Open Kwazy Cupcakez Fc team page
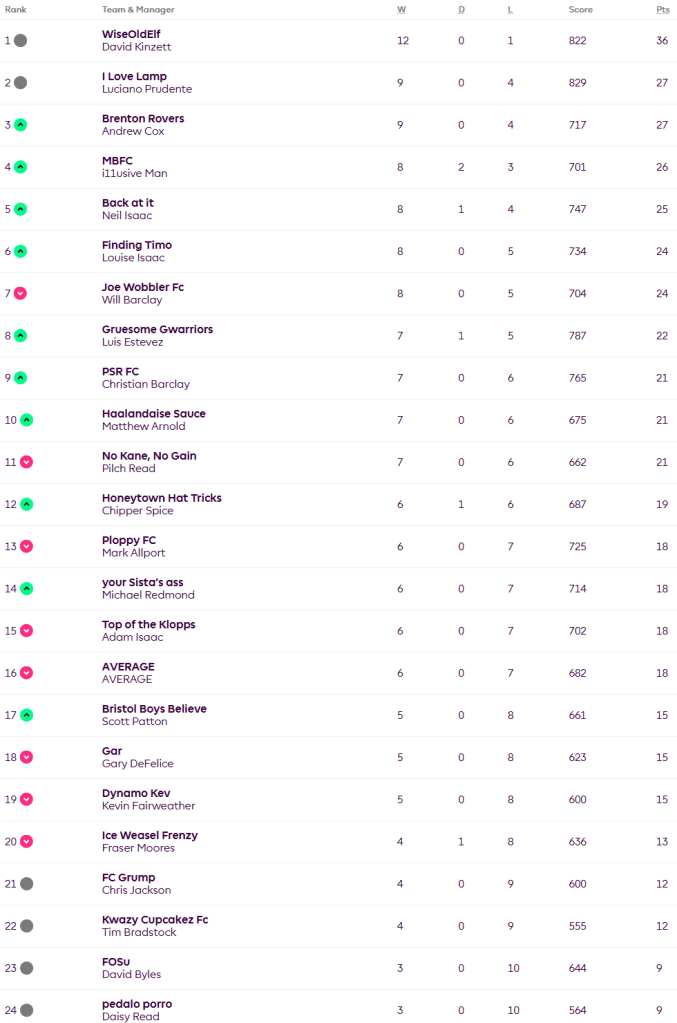Image resolution: width=677 pixels, height=1023 pixels. click(155, 920)
